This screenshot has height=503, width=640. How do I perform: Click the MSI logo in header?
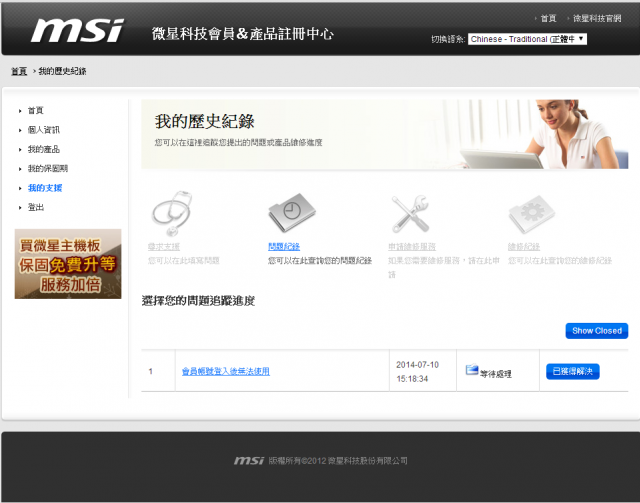(77, 30)
